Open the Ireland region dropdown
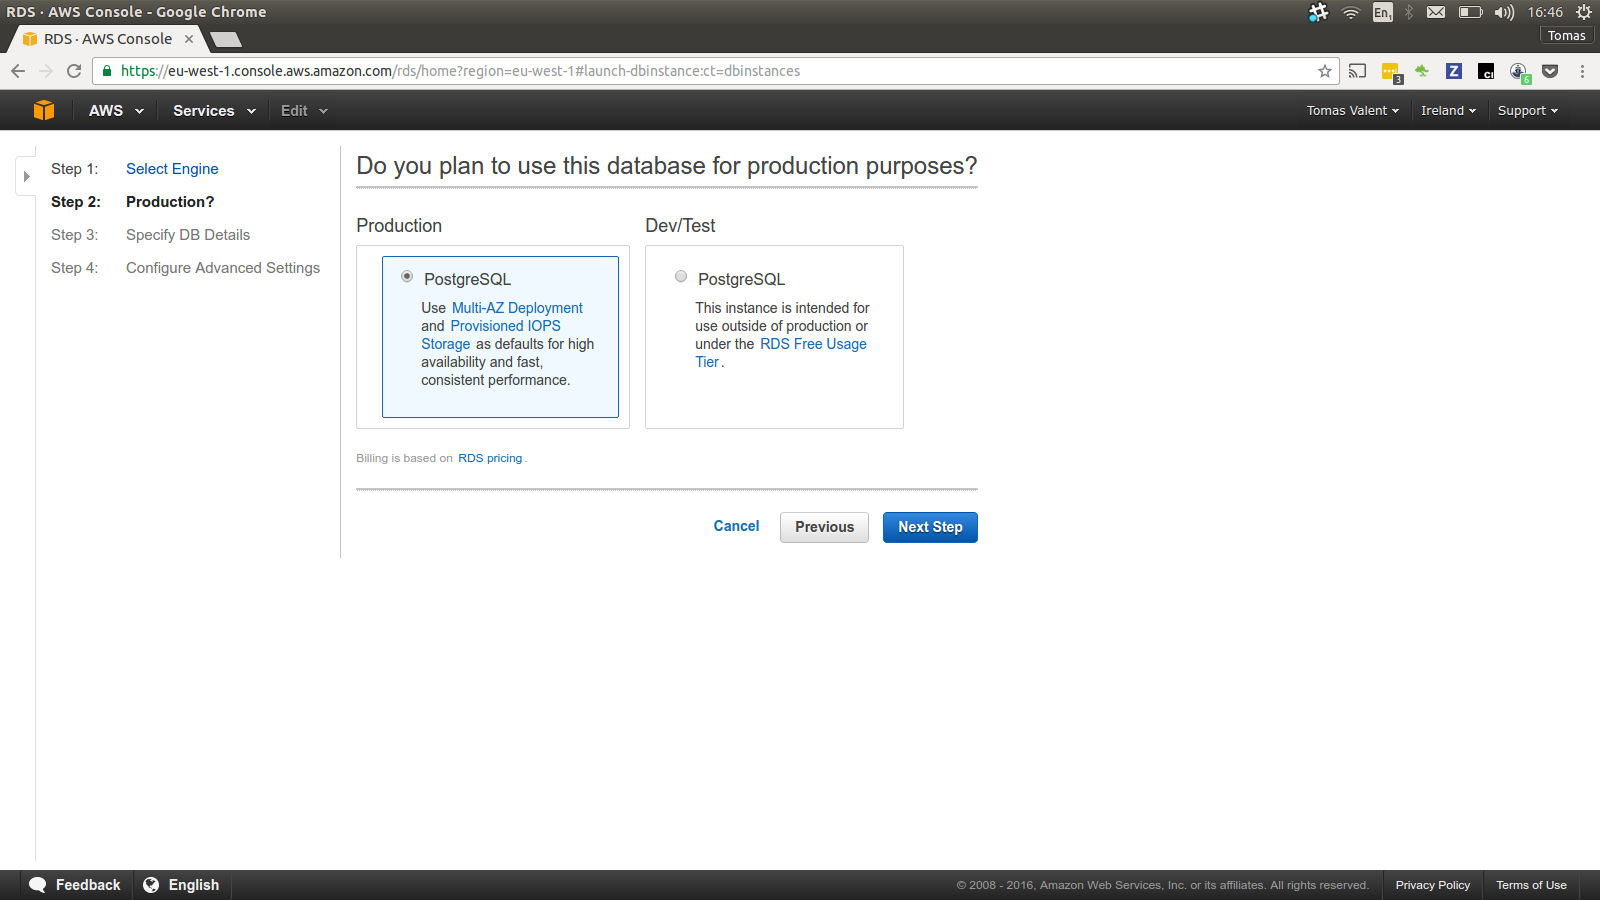 [x=1448, y=111]
